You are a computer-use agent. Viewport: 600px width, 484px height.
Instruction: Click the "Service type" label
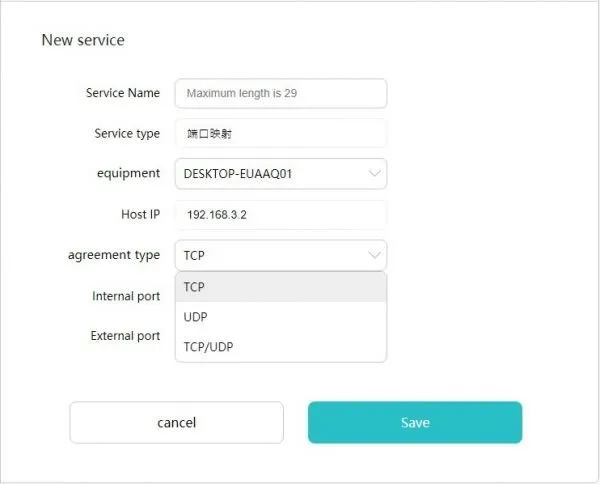pos(127,134)
